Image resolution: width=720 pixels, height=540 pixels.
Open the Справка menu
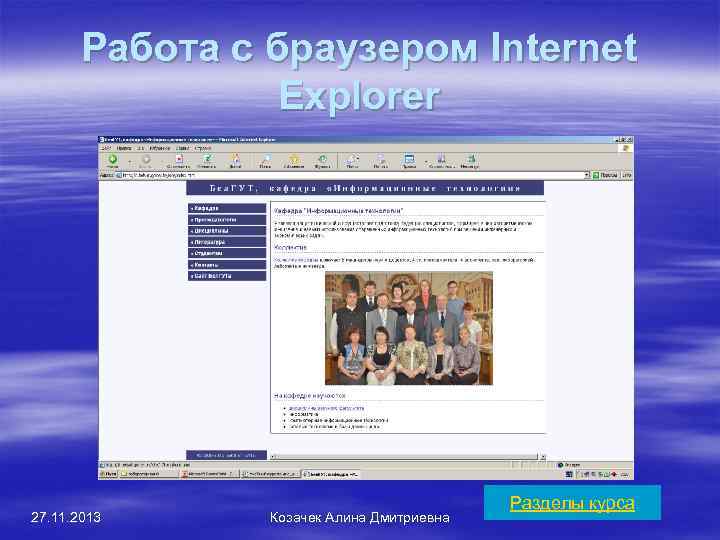(203, 148)
